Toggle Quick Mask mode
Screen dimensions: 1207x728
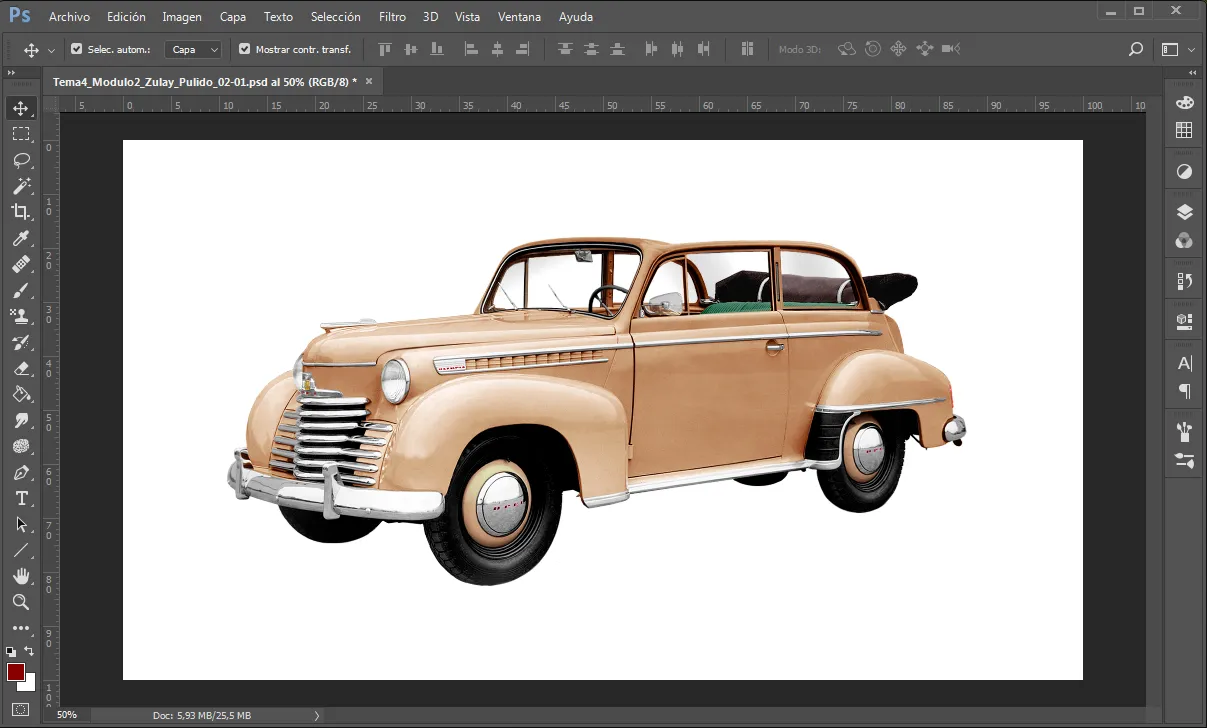pos(21,709)
